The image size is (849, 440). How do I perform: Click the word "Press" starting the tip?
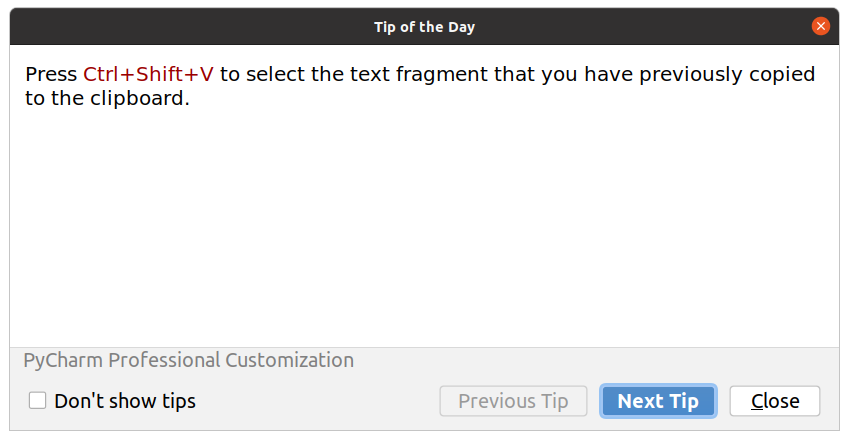tap(51, 74)
